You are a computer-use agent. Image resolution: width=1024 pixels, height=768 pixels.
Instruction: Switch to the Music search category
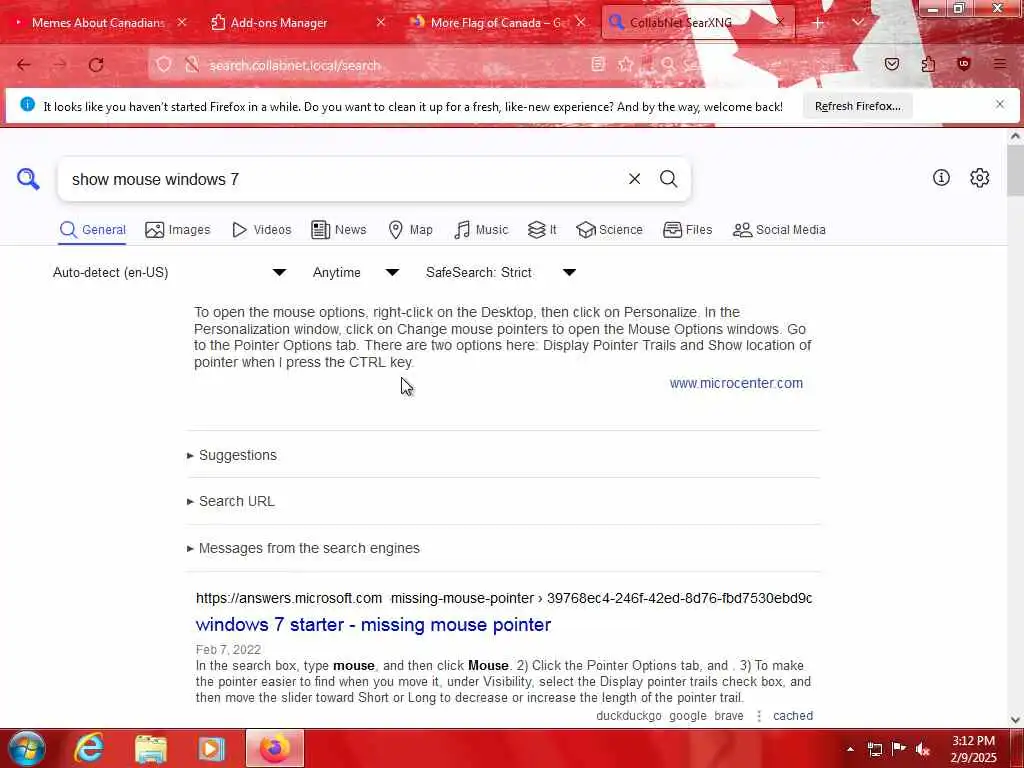pyautogui.click(x=481, y=230)
